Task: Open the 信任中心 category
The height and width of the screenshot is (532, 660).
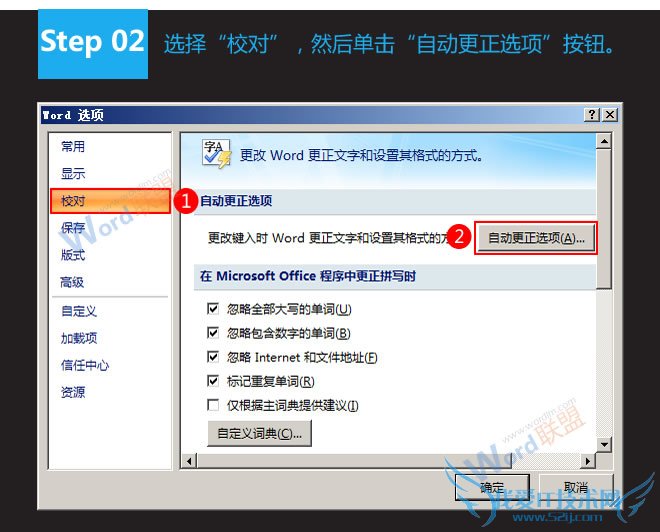Action: coord(85,365)
